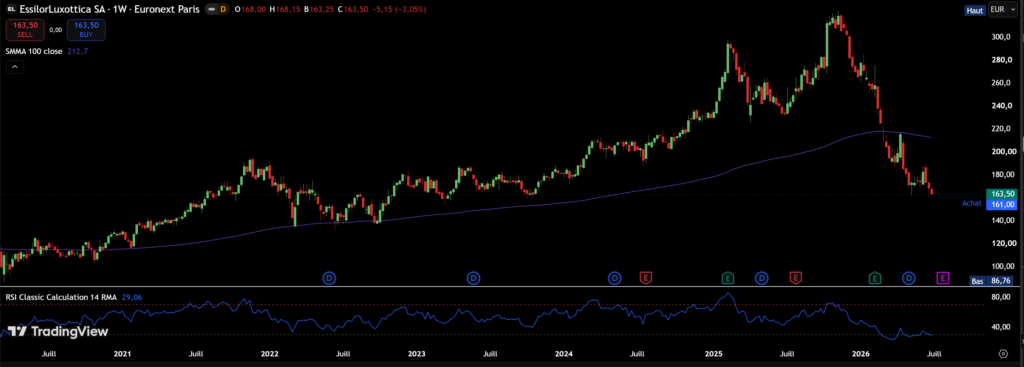Screen dimensions: 1024x367
Task: Click the high price H168,15 value
Action: (284, 9)
